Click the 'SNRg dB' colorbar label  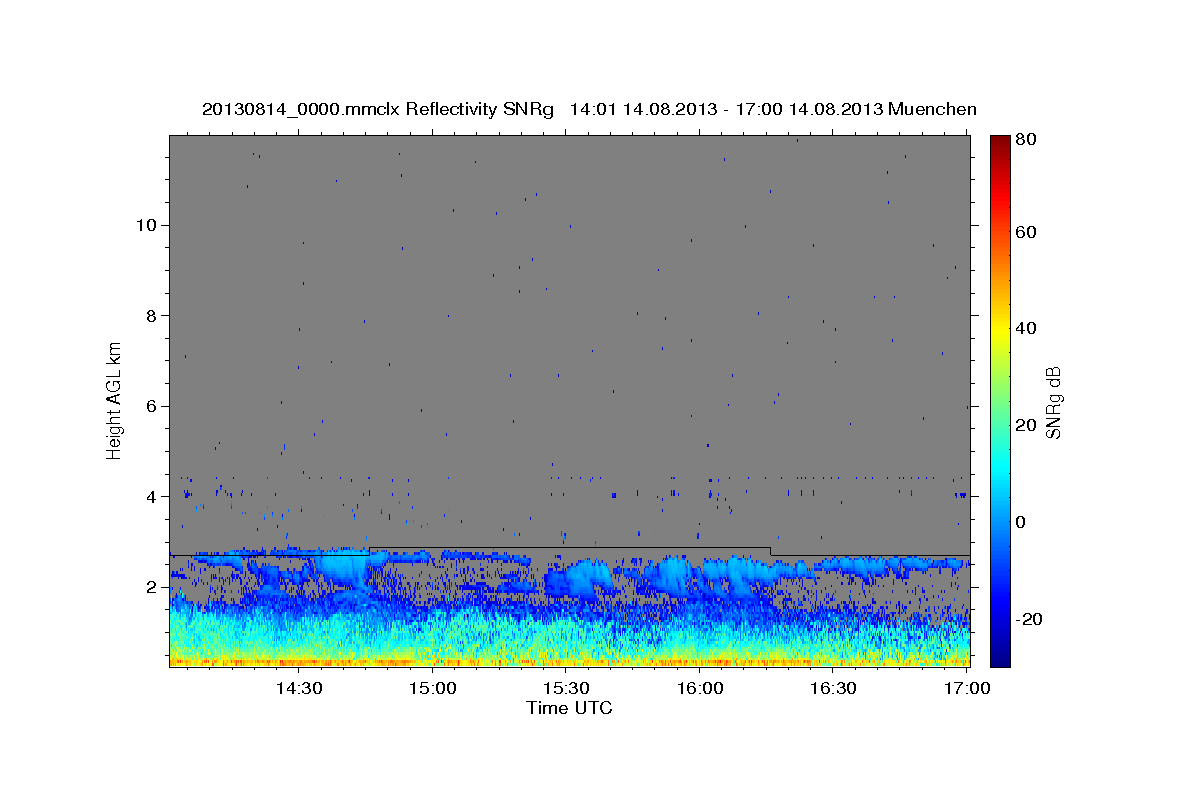pyautogui.click(x=1053, y=402)
